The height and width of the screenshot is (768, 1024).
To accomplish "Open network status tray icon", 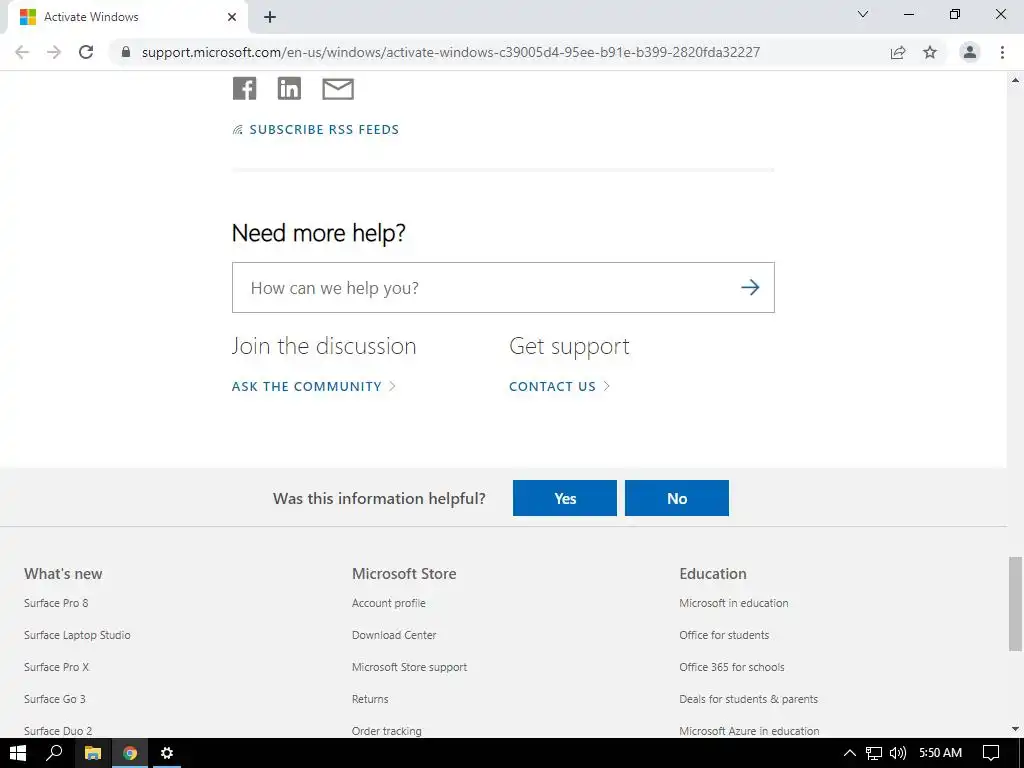I will click(x=874, y=753).
